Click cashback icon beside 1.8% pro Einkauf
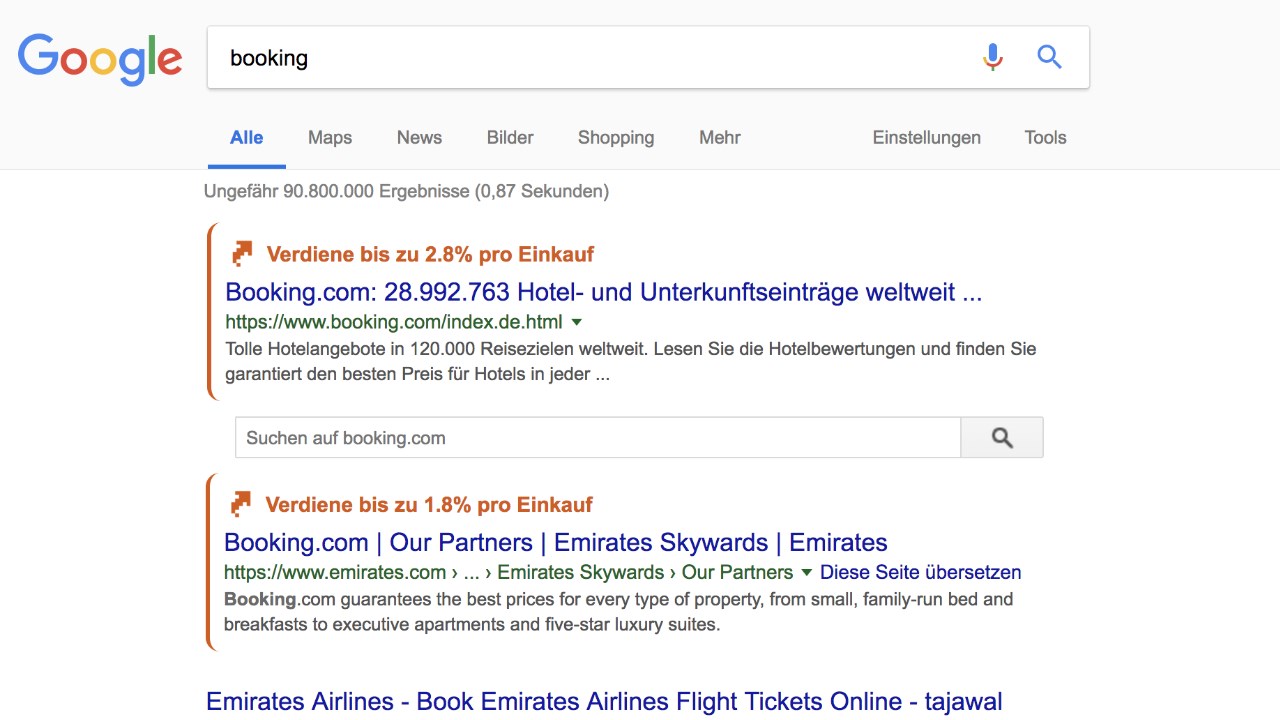The image size is (1280, 720). [x=241, y=504]
